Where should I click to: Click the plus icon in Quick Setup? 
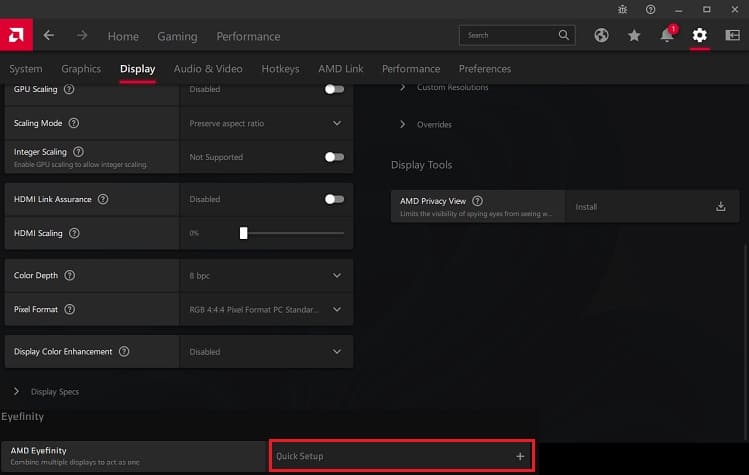520,456
